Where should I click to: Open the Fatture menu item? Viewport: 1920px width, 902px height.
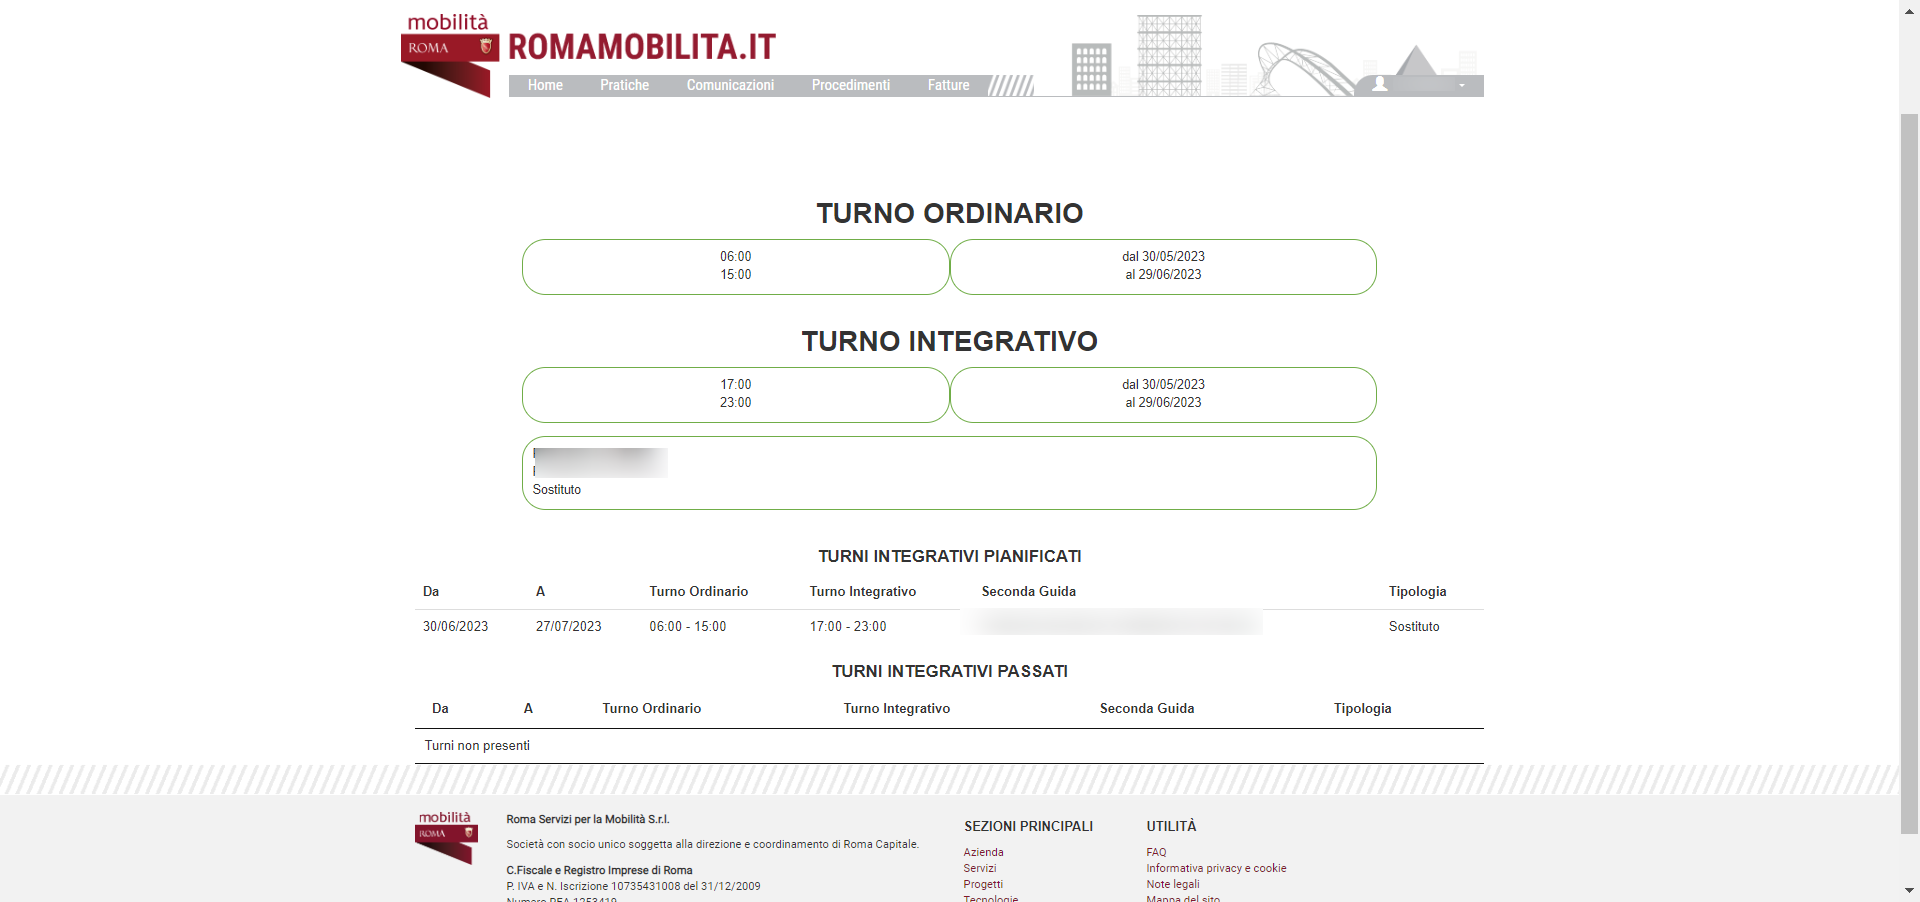coord(948,86)
